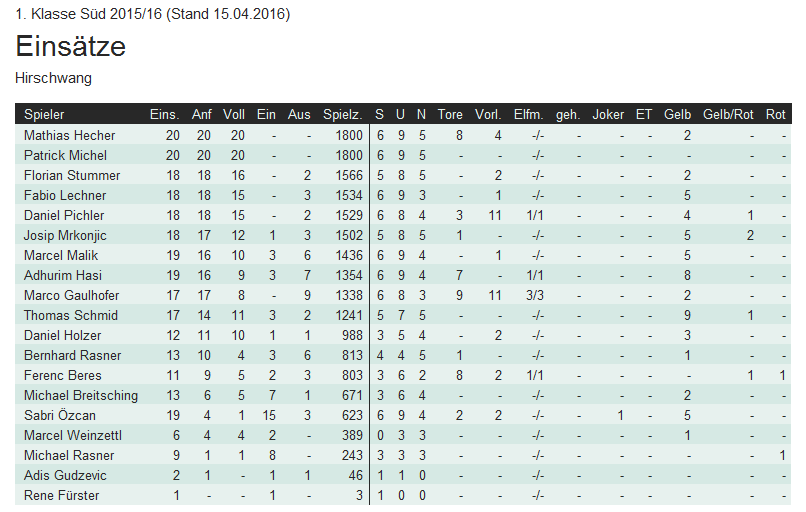Image resolution: width=806 pixels, height=512 pixels.
Task: Click on Michael Breitsching's name
Action: 81,395
